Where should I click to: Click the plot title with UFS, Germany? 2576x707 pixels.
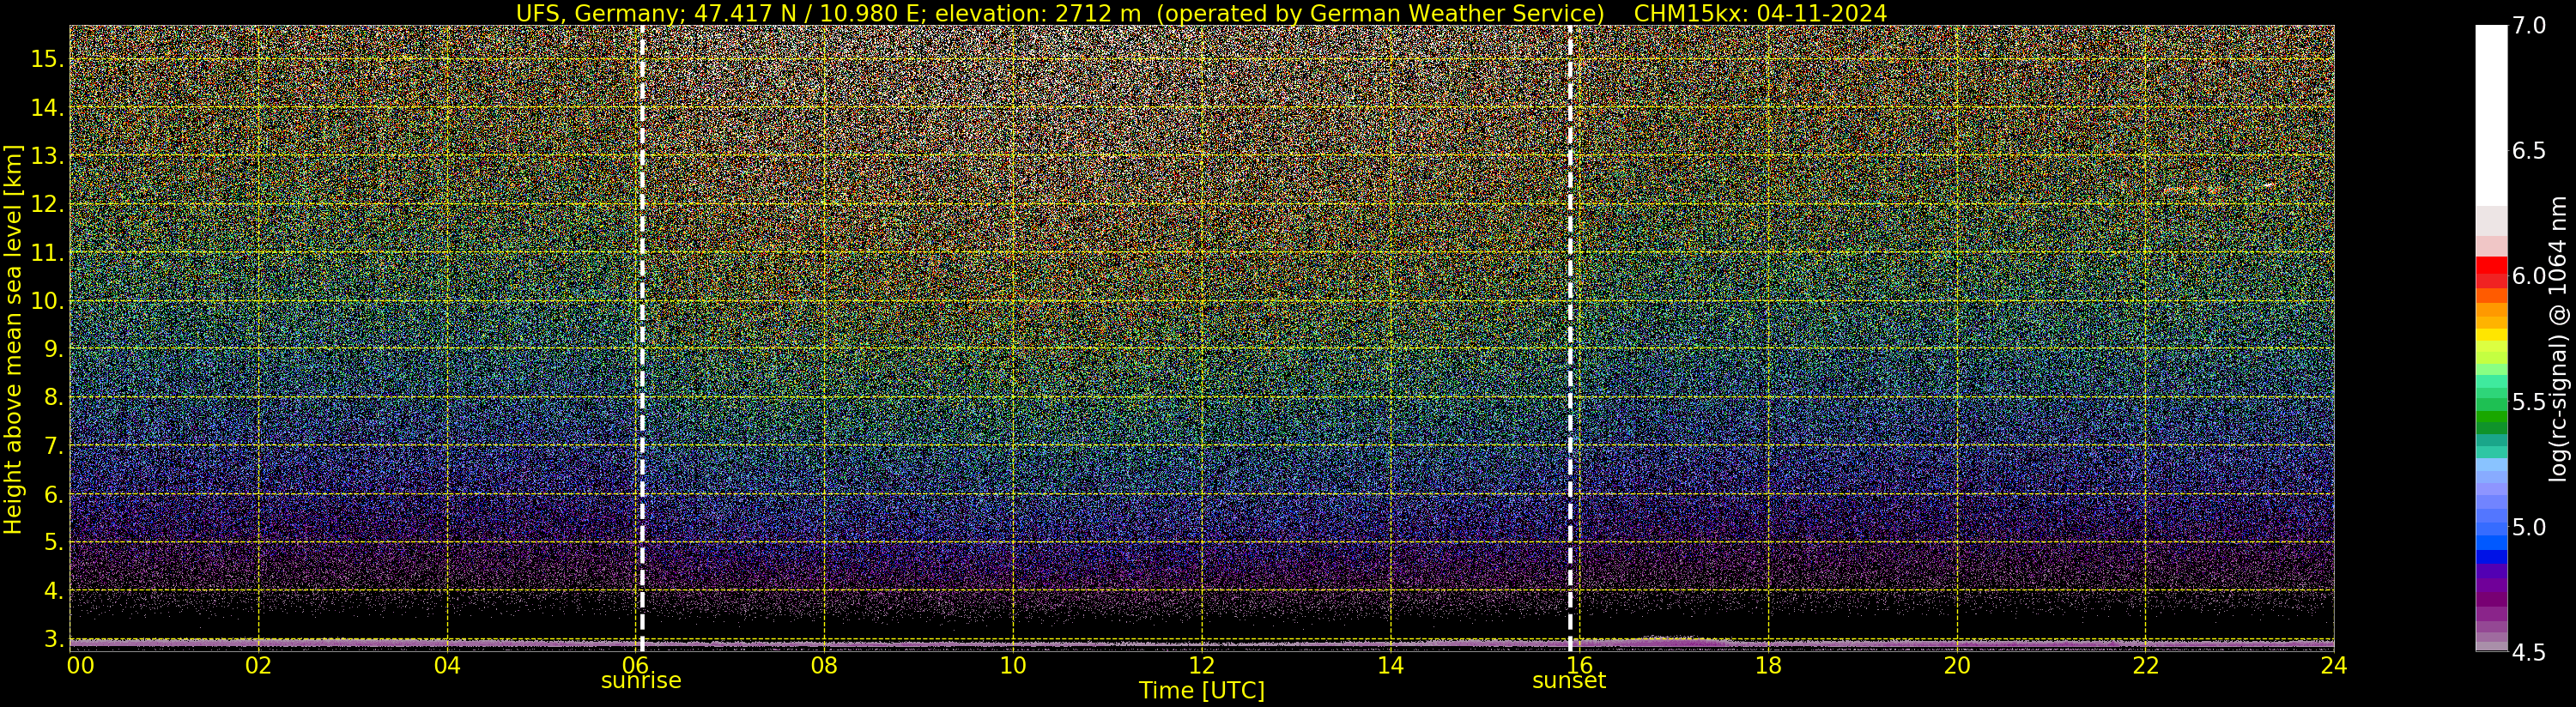(x=1201, y=13)
